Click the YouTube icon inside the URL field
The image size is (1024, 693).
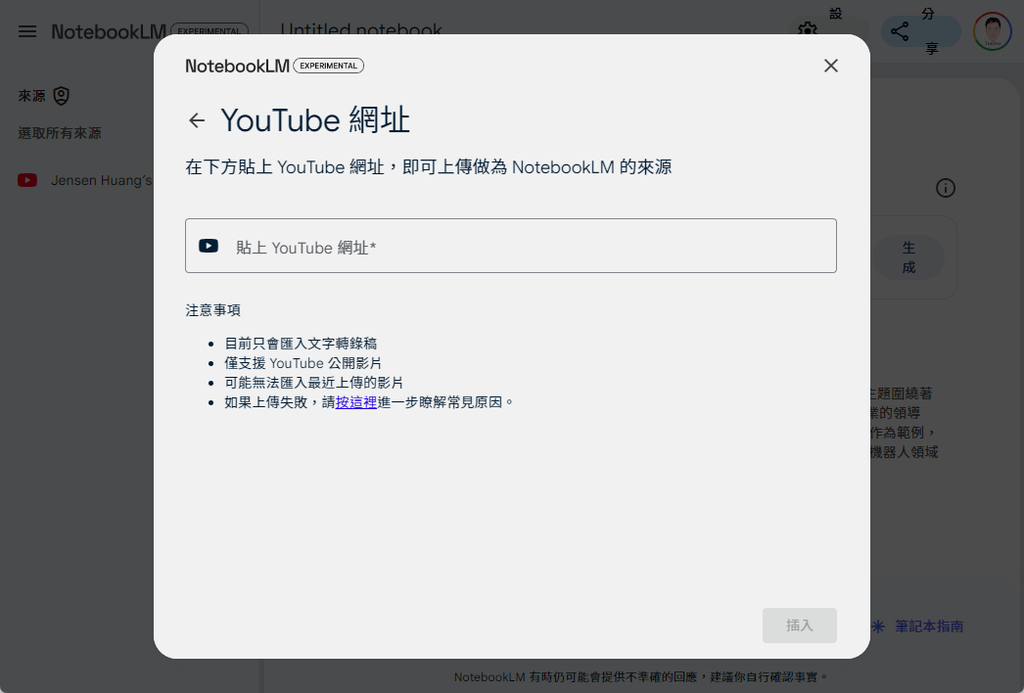coord(208,246)
